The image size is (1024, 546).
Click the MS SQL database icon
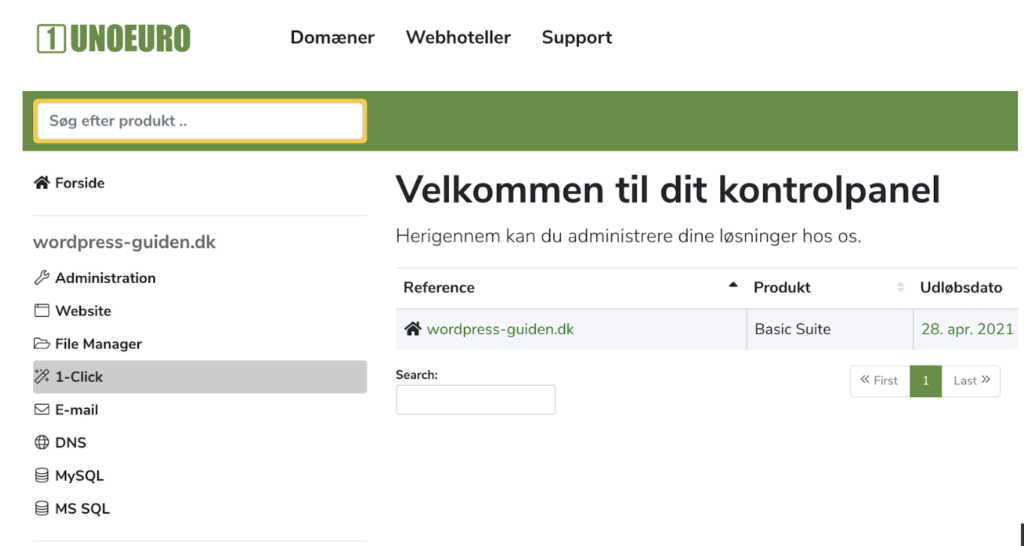tap(42, 508)
